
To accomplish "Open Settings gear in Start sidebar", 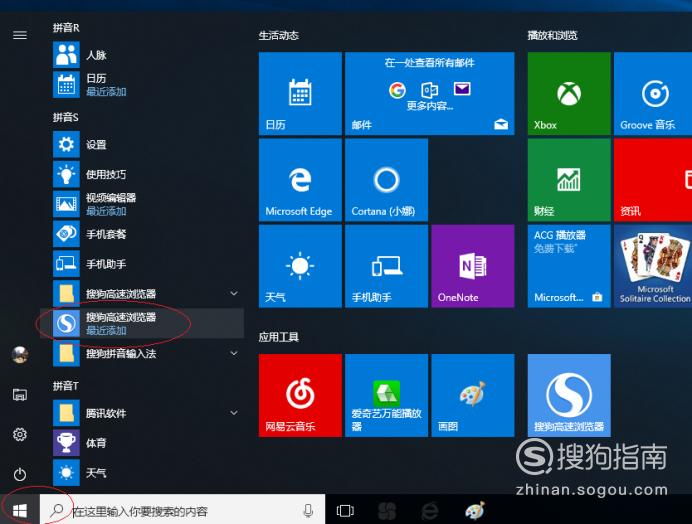I will click(20, 434).
